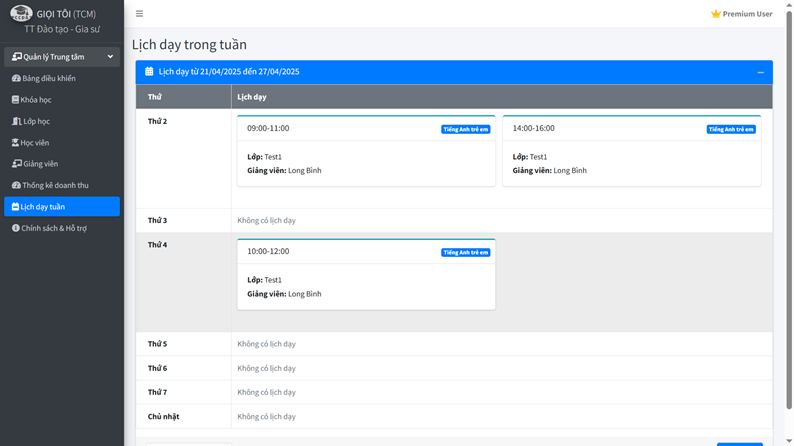Image resolution: width=794 pixels, height=446 pixels.
Task: Click the Thống kê doanh thu icon
Action: pyautogui.click(x=16, y=185)
